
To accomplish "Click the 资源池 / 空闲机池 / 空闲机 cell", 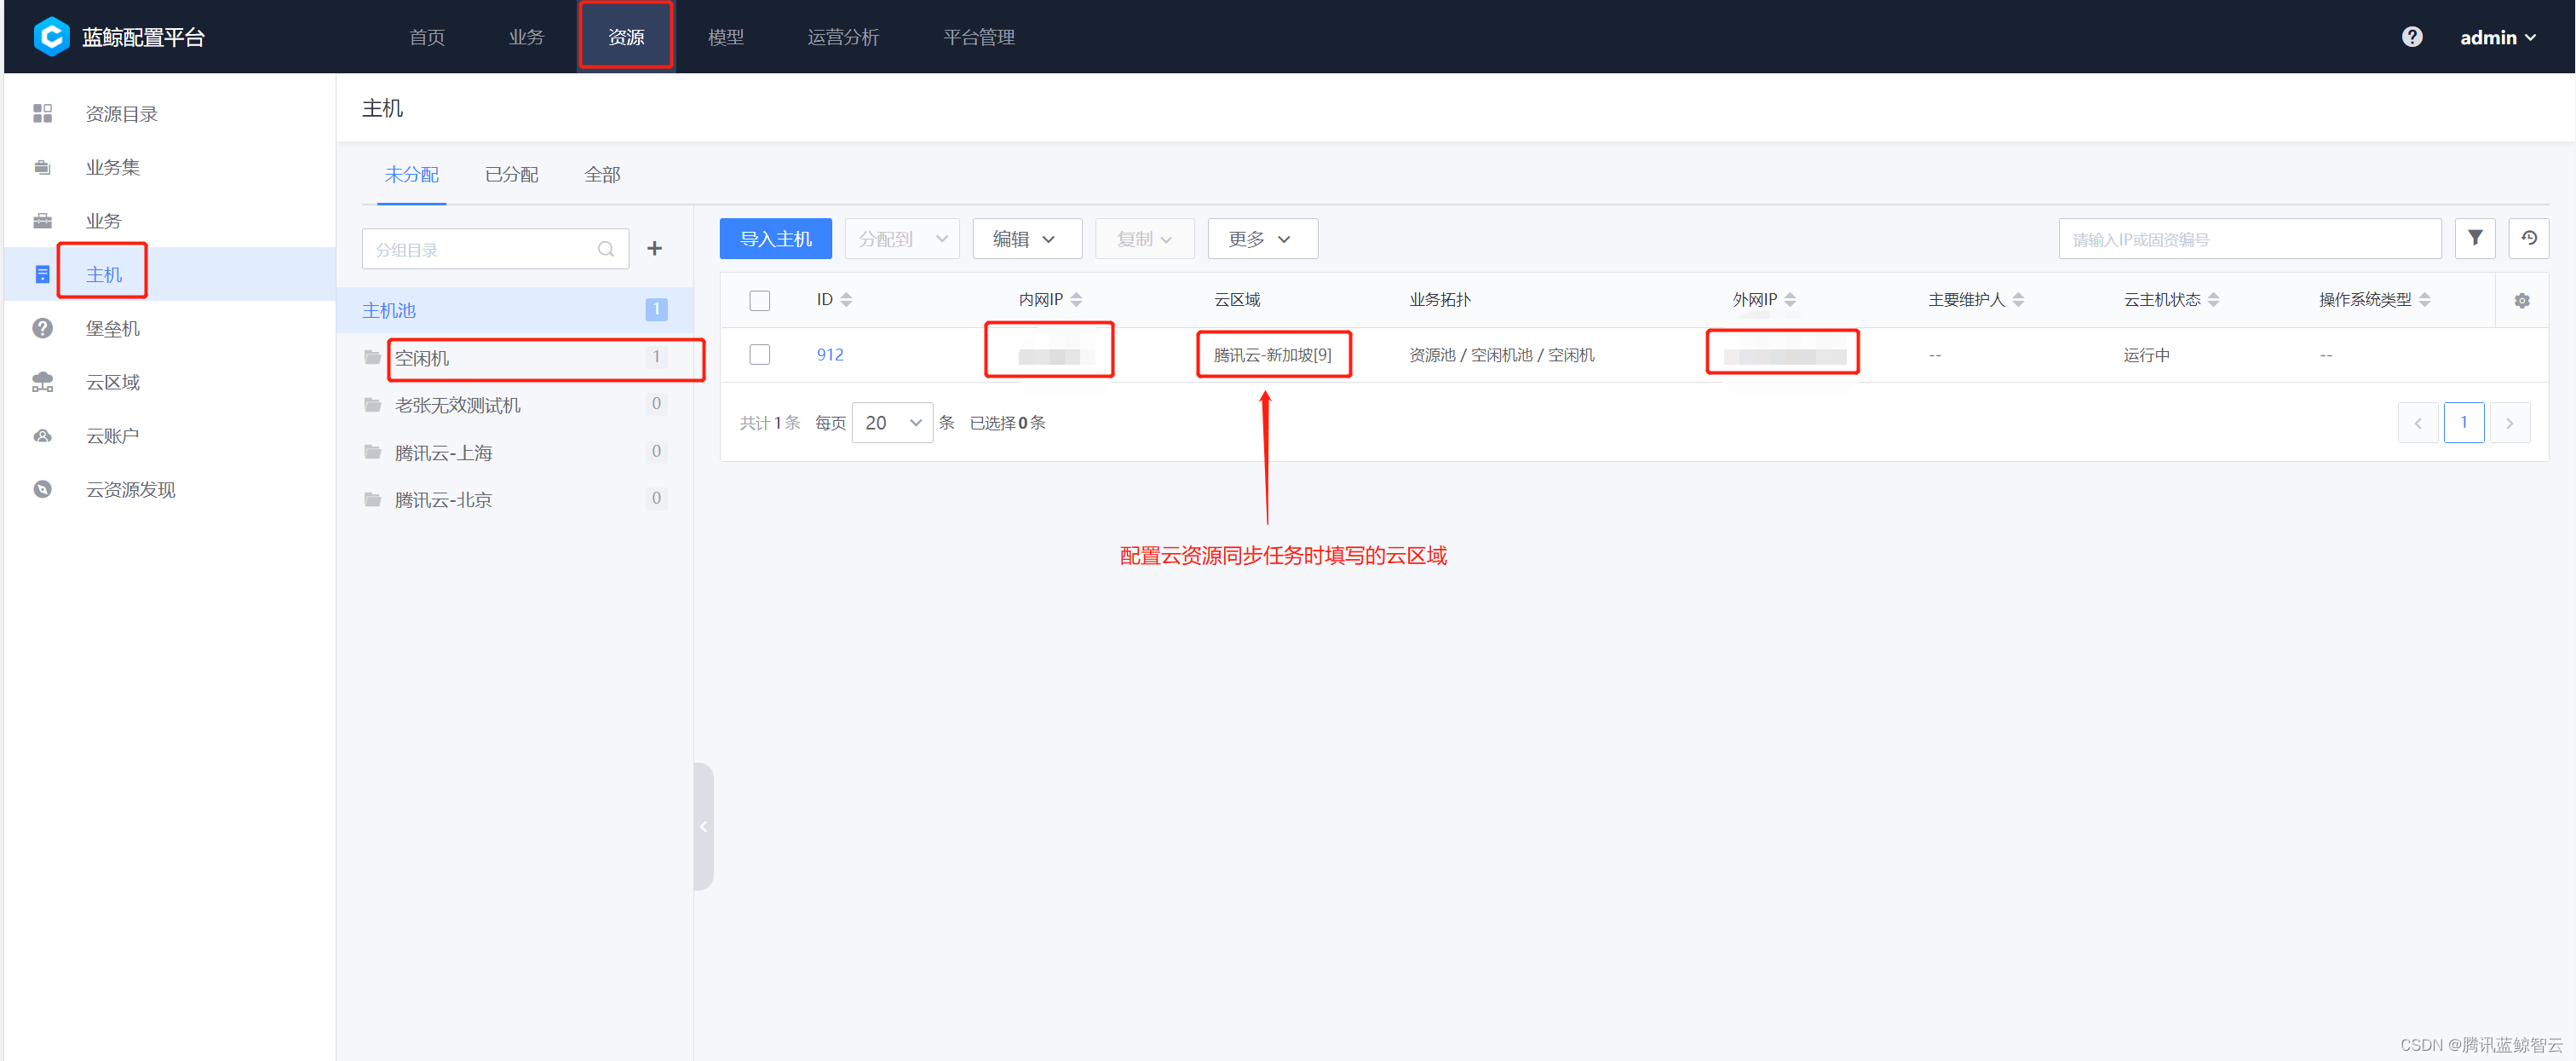I will pyautogui.click(x=1501, y=354).
